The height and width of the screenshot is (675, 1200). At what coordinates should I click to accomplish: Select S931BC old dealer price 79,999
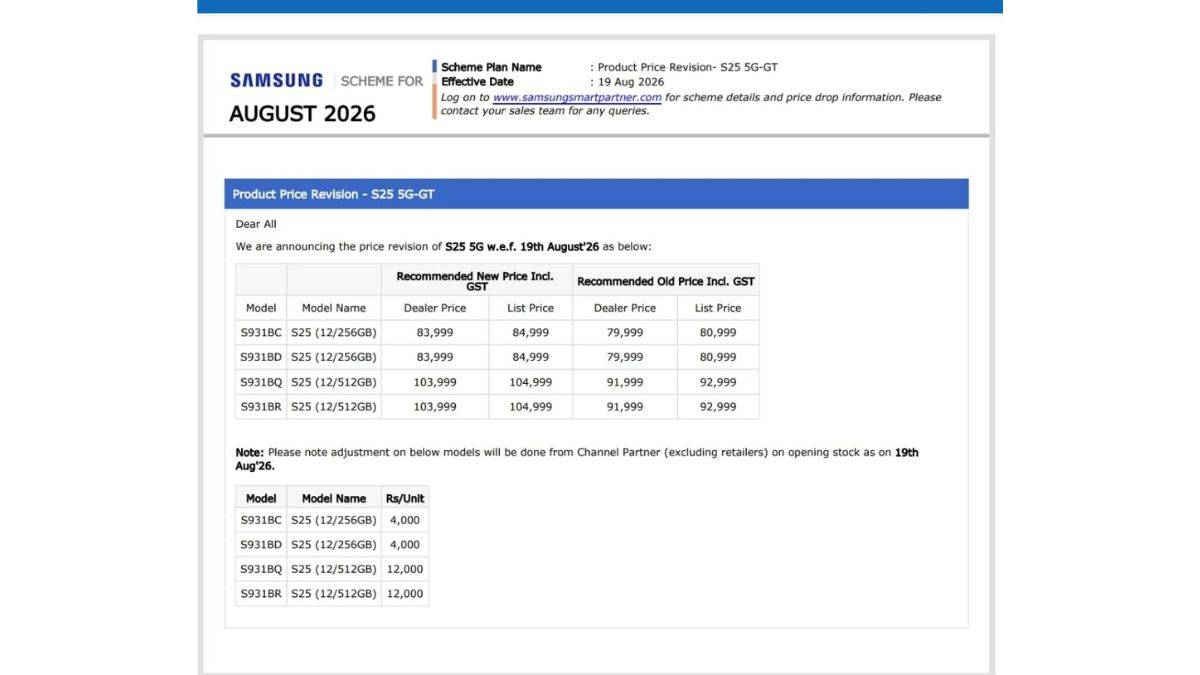[625, 333]
